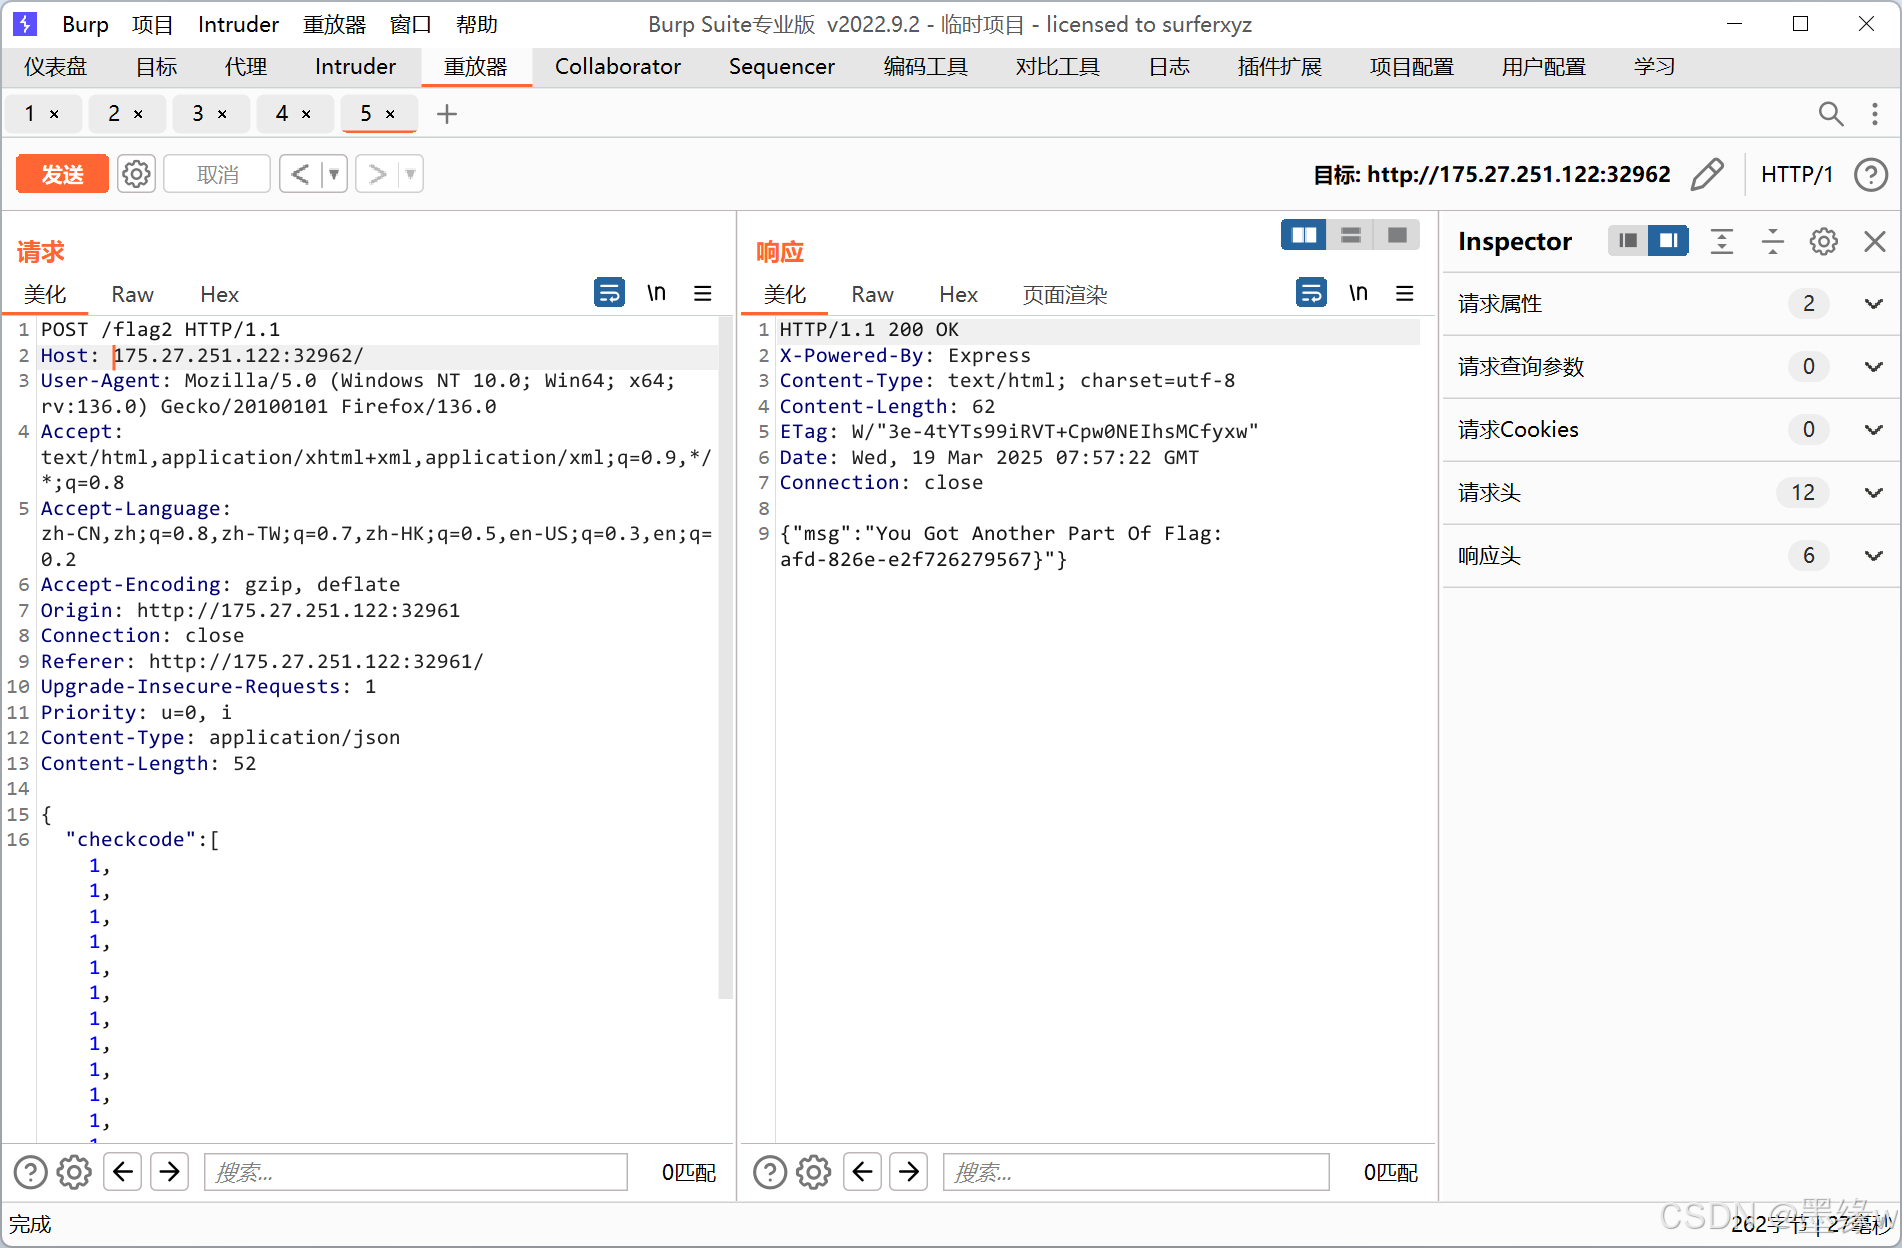
Task: Open the 插件扩展 extensions tab
Action: (1280, 66)
